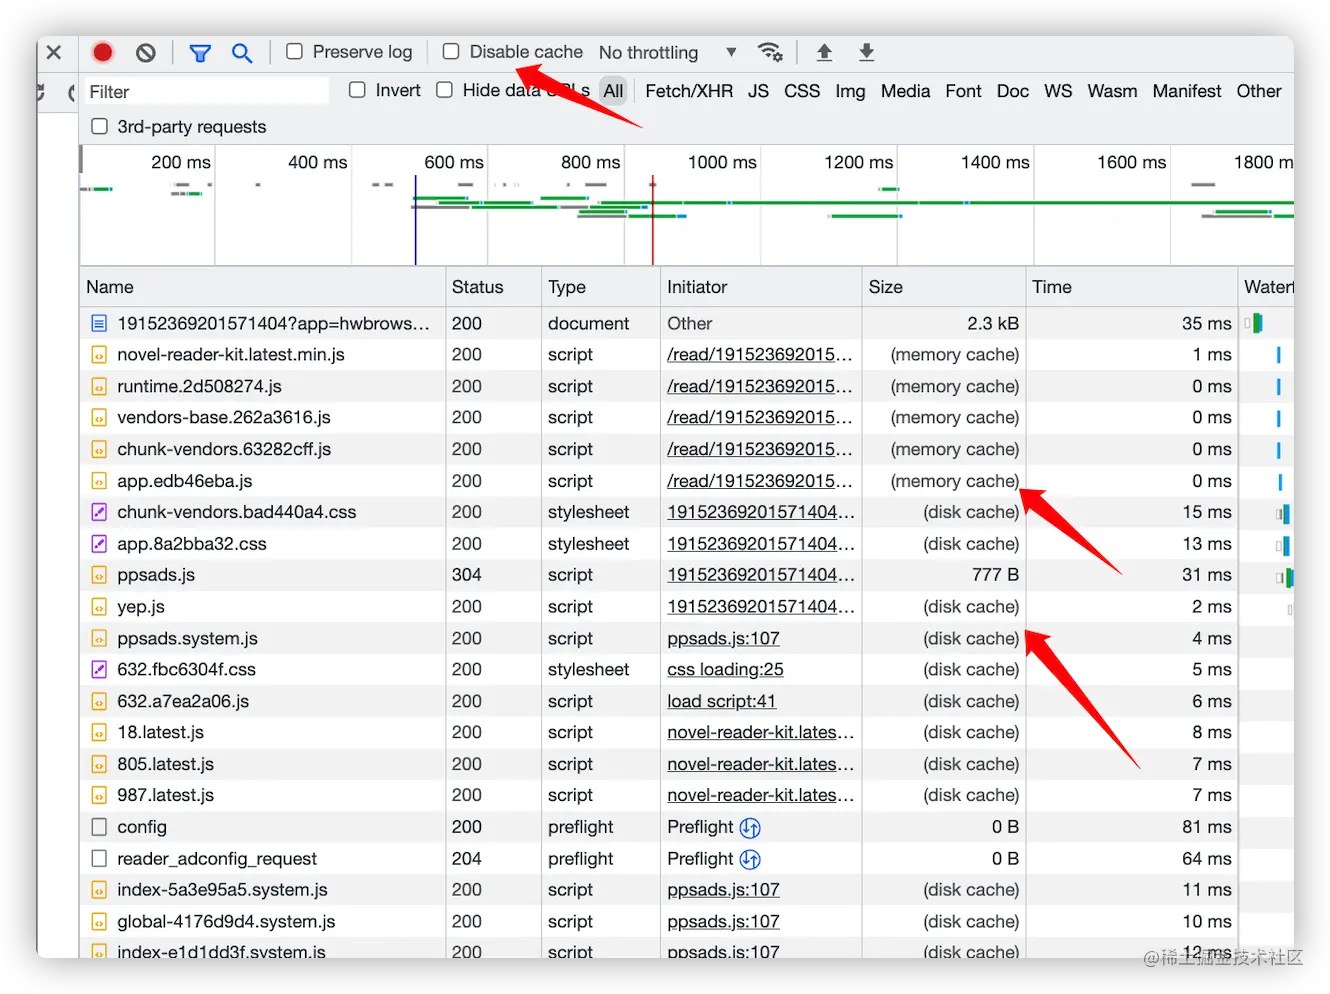This screenshot has height=994, width=1330.
Task: Clear the network log
Action: click(146, 52)
